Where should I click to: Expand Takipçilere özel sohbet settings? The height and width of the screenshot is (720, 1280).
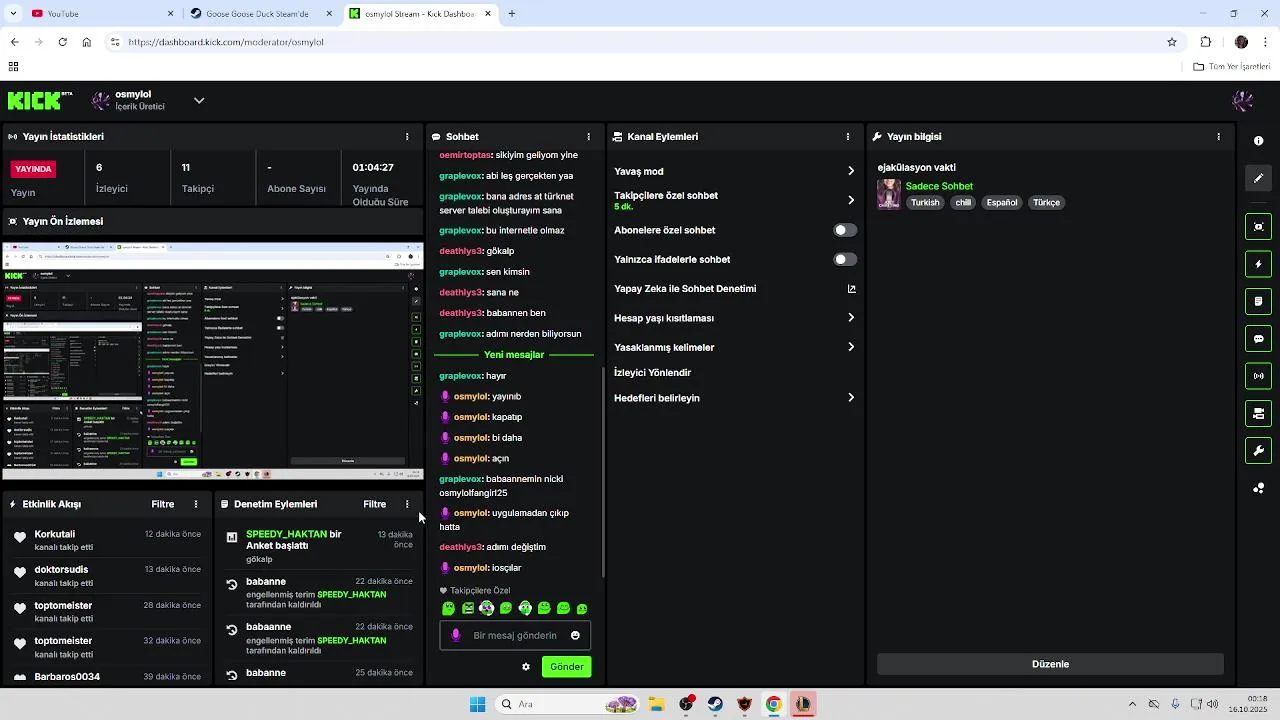851,200
